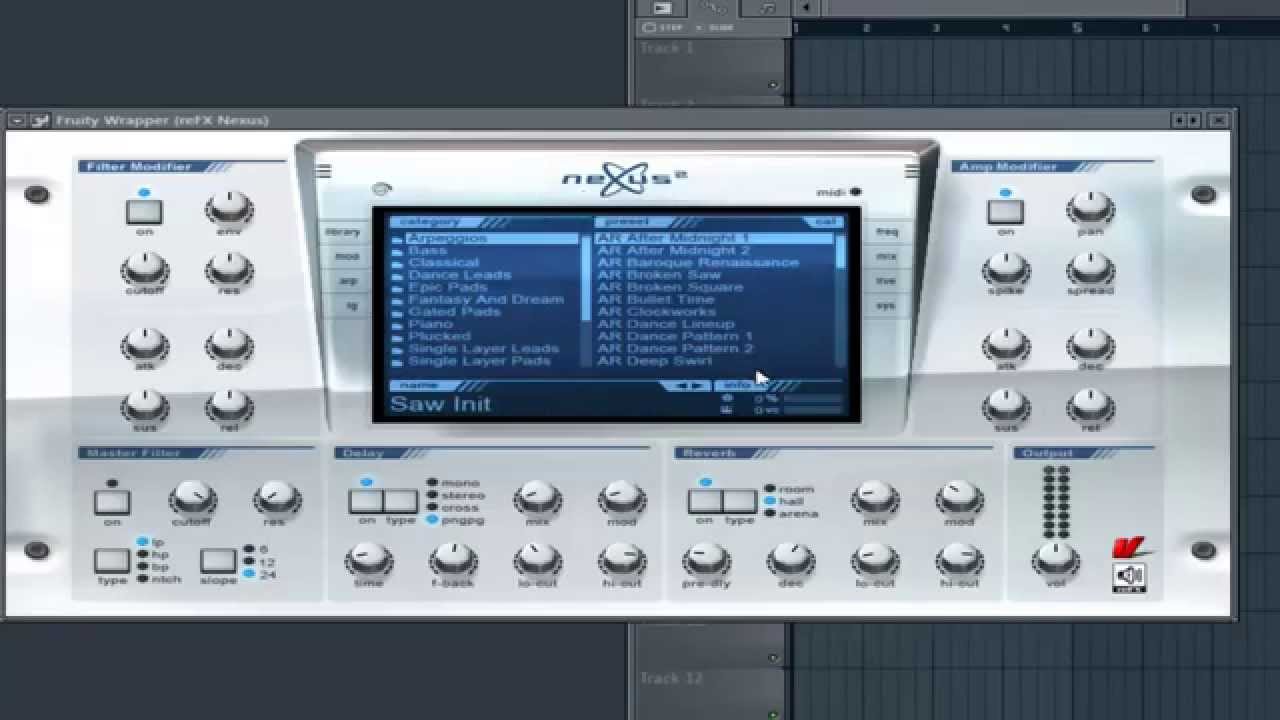Click the speaker icon above reFX label
Image resolution: width=1280 pixels, height=720 pixels.
click(x=1130, y=575)
